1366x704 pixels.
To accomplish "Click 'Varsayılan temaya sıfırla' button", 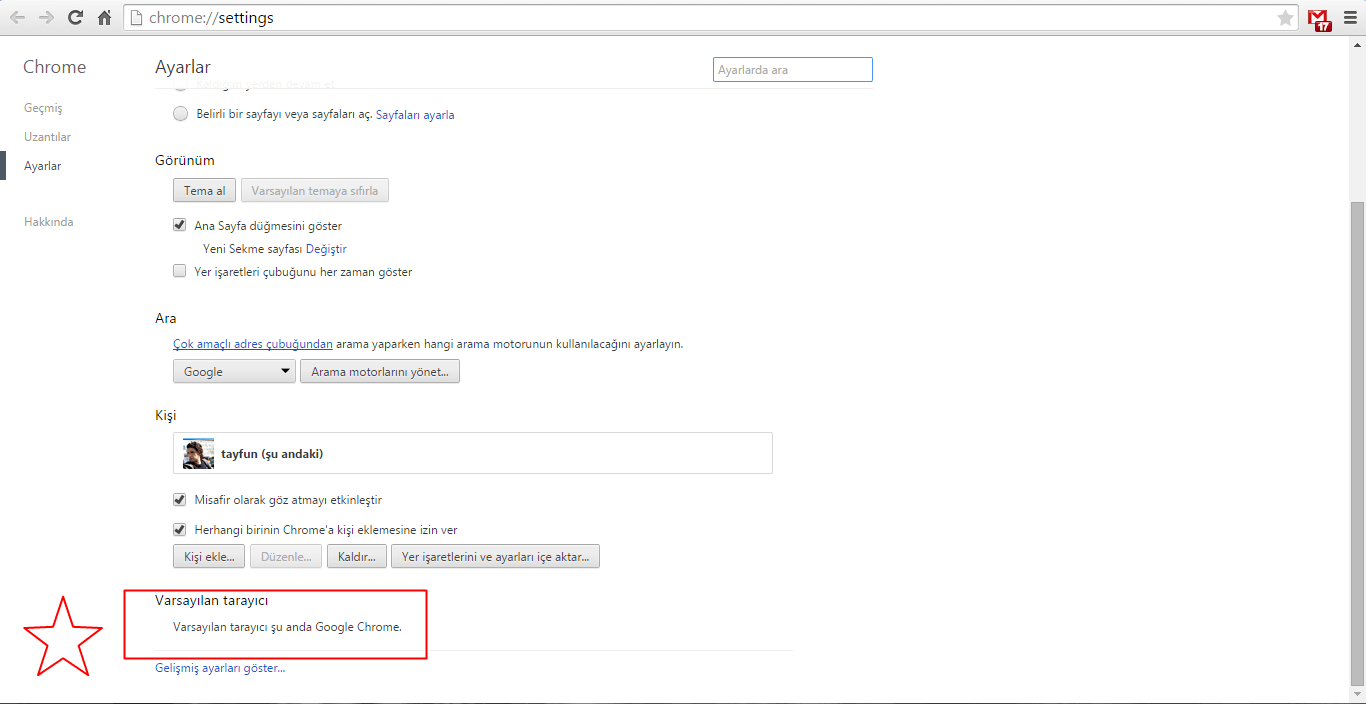I will pos(315,191).
